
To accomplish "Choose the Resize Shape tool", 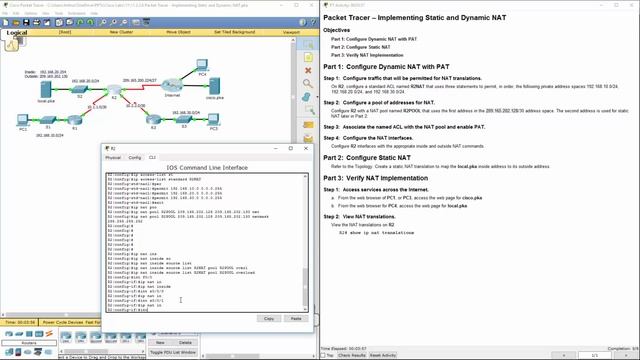I will click(309, 110).
